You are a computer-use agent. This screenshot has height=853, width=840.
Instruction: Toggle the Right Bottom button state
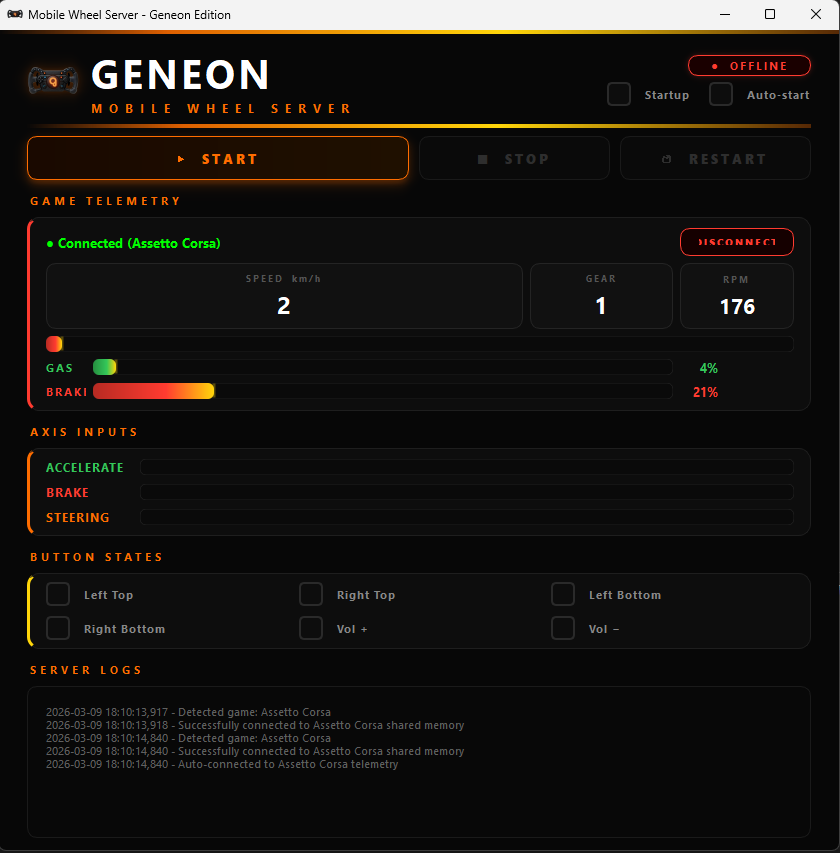point(57,628)
